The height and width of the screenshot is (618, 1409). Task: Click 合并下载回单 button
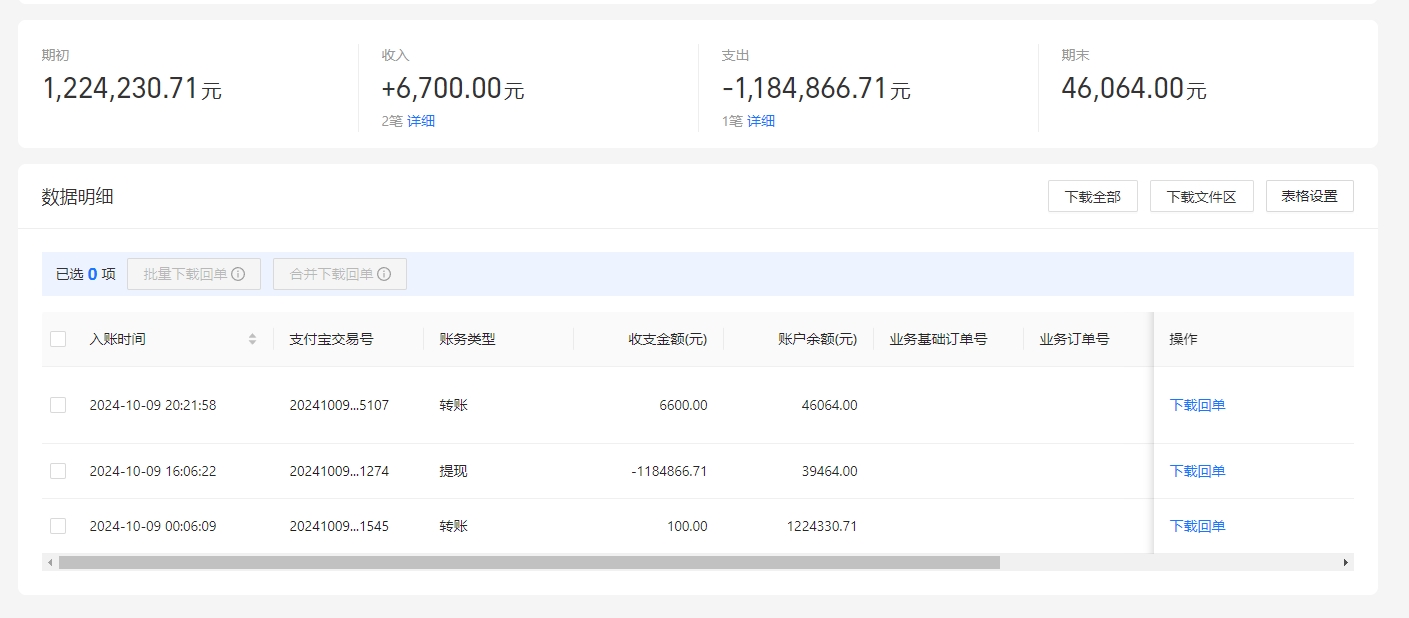tap(340, 274)
